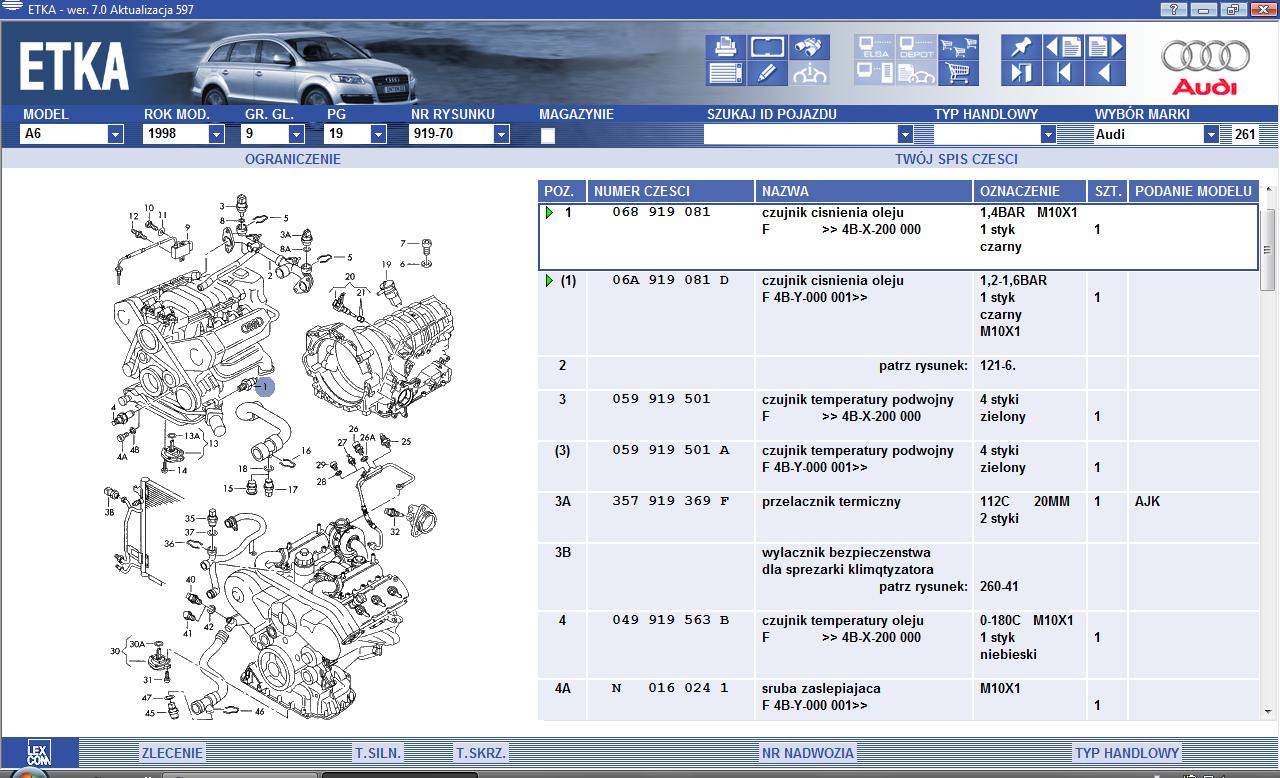Open the ROK MOD. dropdown showing 1998
This screenshot has height=778, width=1280.
217,134
